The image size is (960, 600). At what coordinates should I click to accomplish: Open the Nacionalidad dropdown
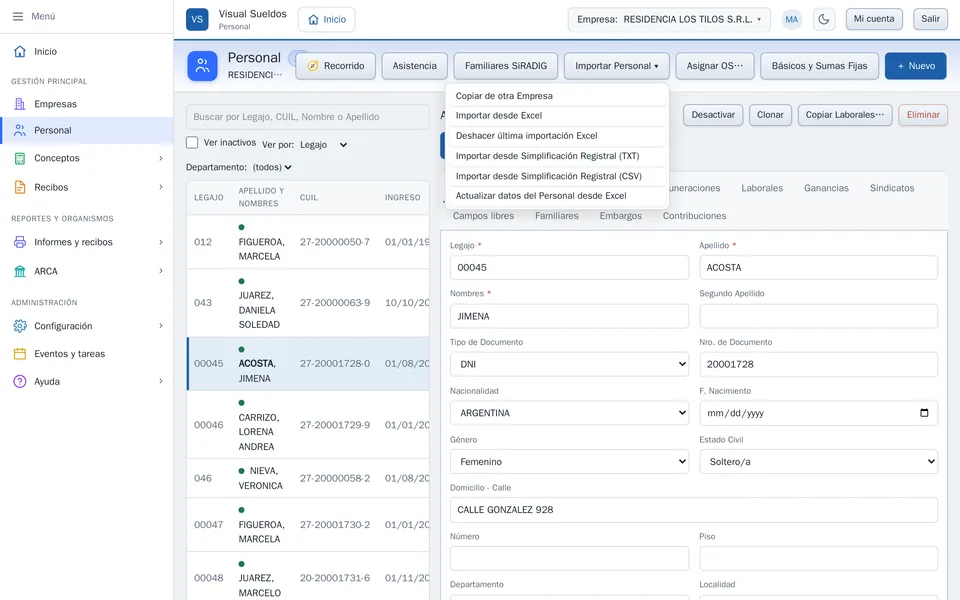tap(569, 413)
